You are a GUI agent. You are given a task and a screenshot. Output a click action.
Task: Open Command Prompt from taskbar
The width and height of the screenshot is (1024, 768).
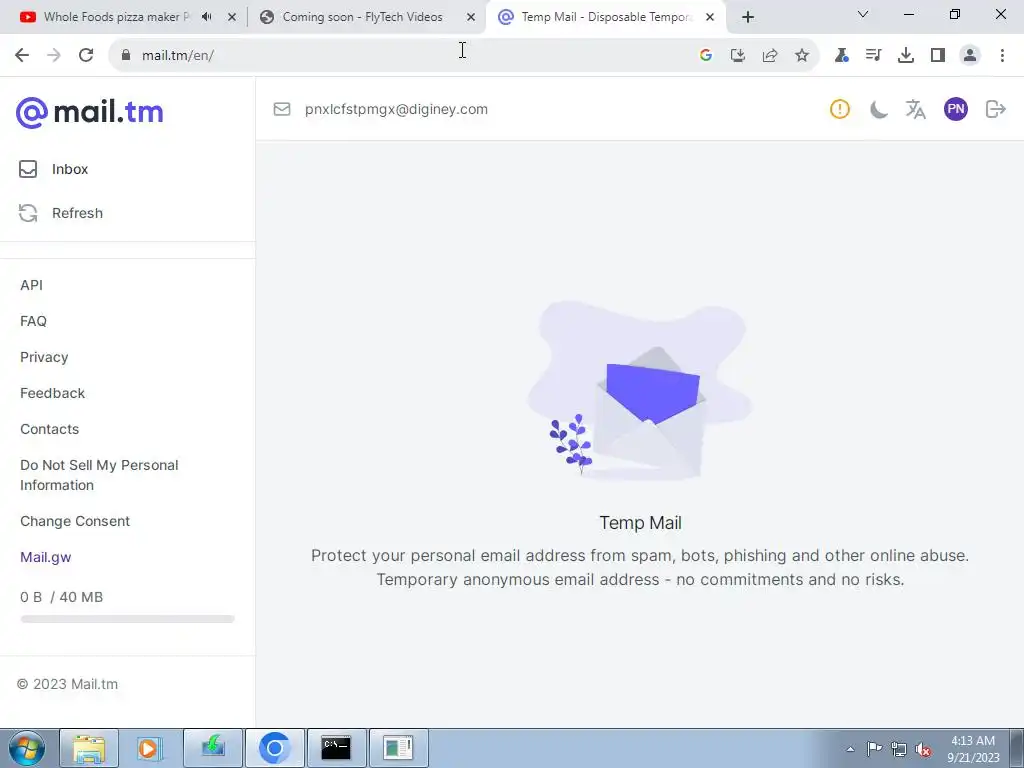[336, 748]
